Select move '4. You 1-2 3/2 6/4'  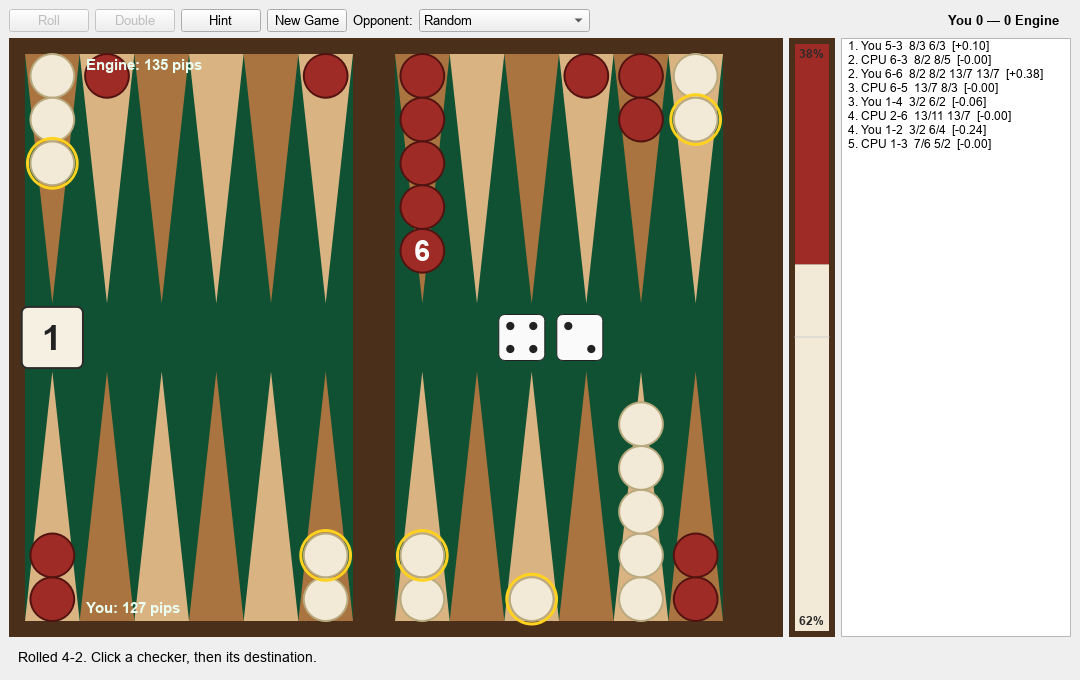click(917, 130)
